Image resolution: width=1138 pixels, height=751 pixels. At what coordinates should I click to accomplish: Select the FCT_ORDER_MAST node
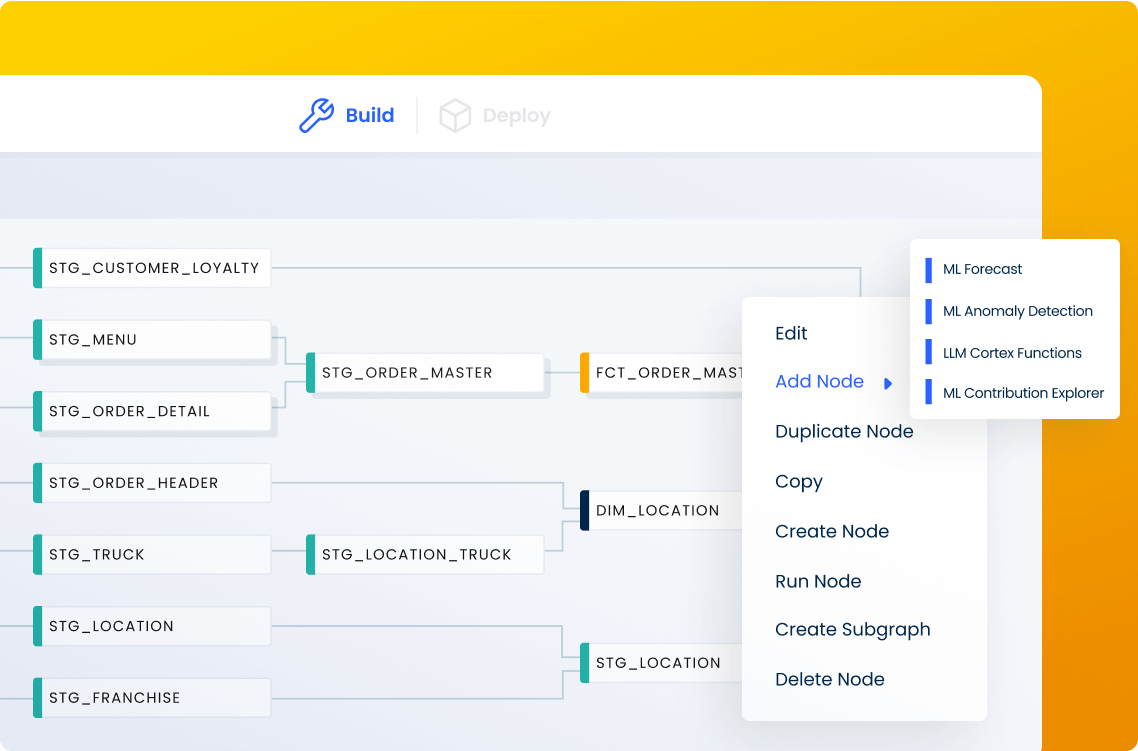pyautogui.click(x=661, y=373)
